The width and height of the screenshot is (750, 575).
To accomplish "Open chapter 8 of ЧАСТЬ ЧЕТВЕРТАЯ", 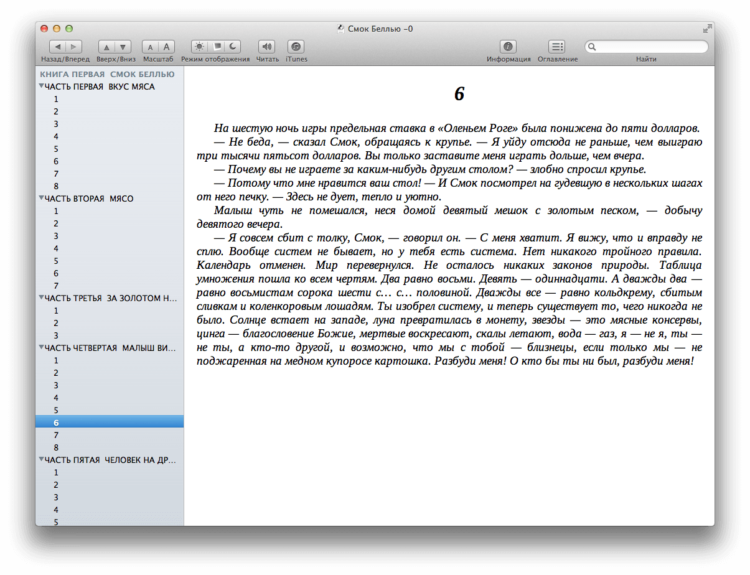I will (x=56, y=447).
